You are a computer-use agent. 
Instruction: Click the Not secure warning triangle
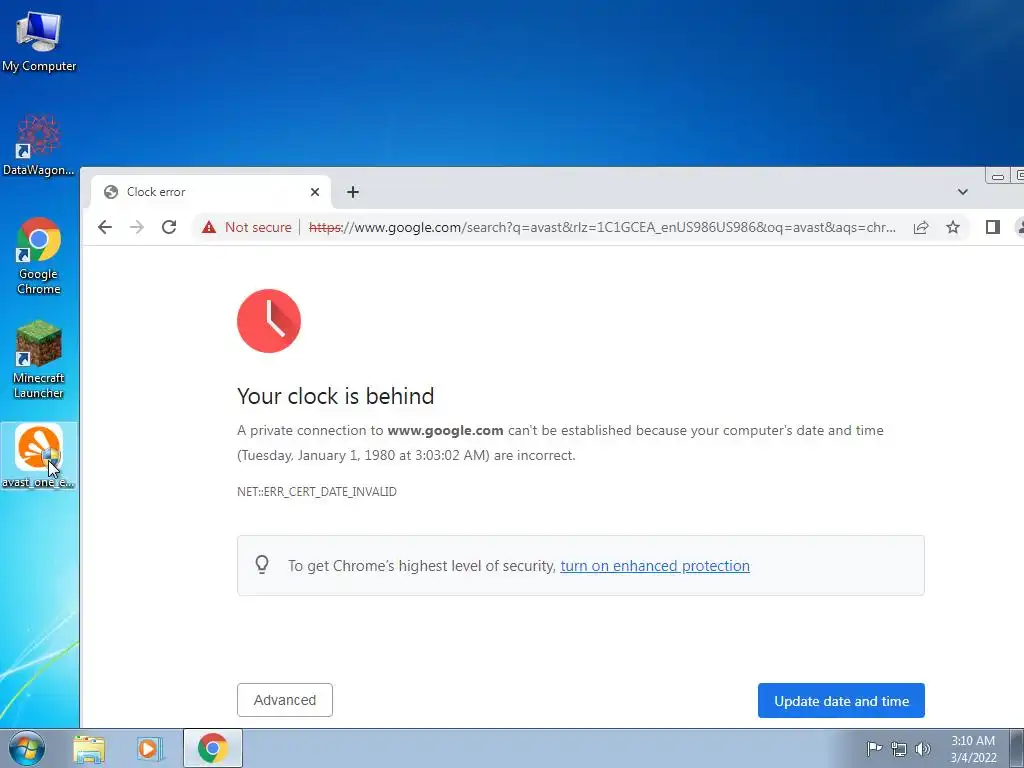click(209, 227)
